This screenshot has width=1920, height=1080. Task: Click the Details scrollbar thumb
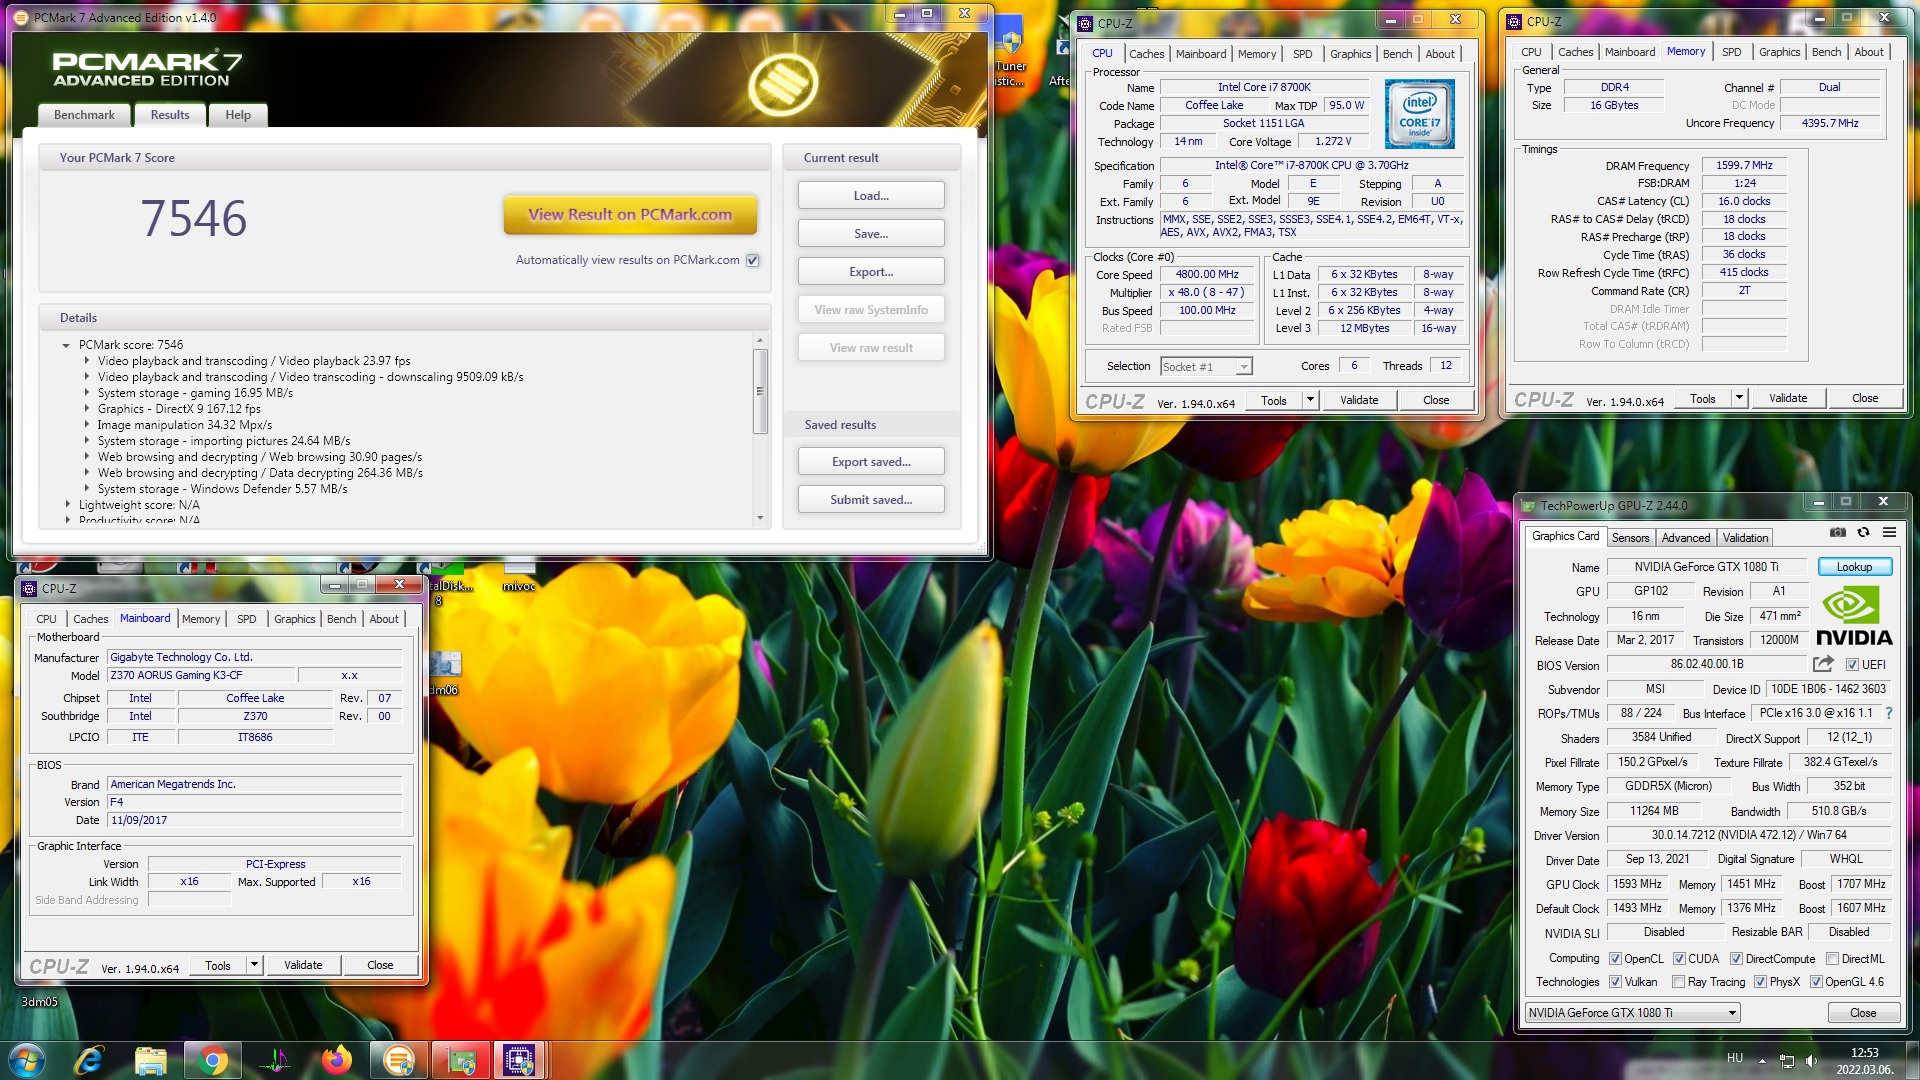tap(760, 390)
